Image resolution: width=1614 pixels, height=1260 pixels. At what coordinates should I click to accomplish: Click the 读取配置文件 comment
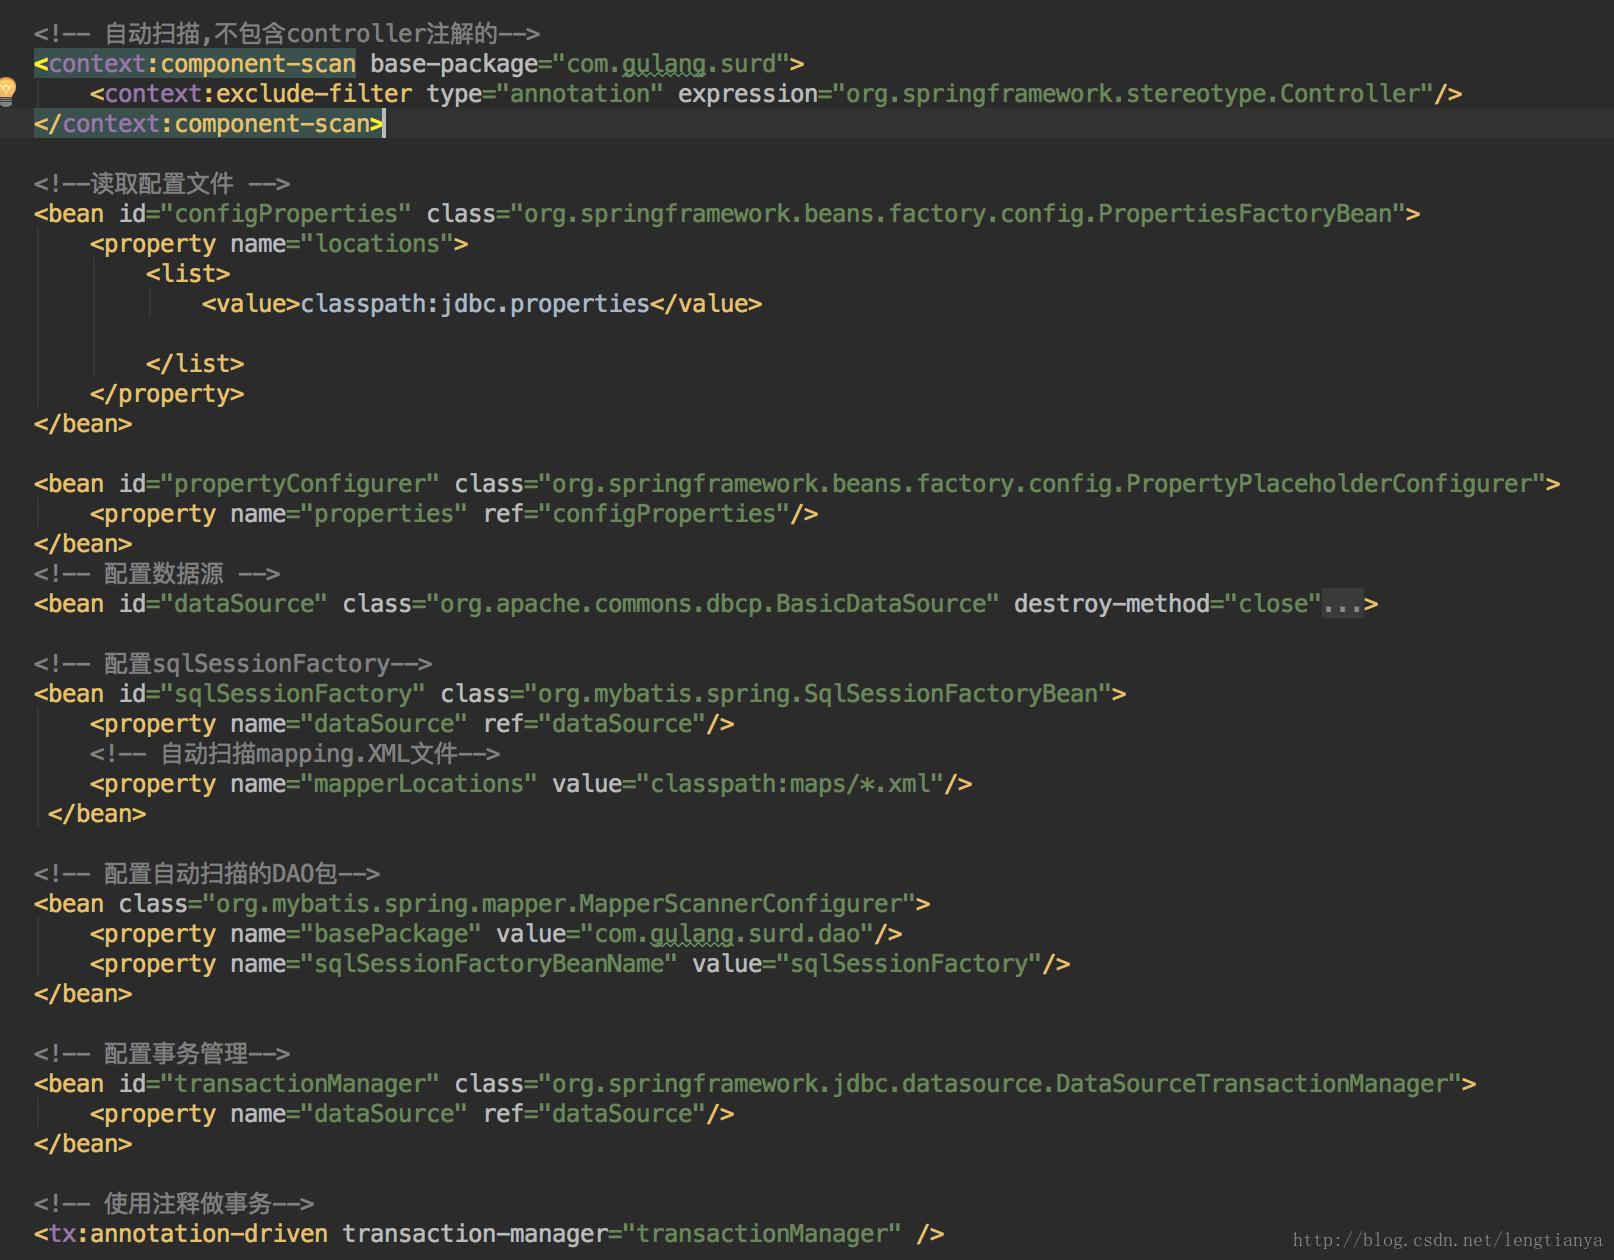pyautogui.click(x=162, y=184)
